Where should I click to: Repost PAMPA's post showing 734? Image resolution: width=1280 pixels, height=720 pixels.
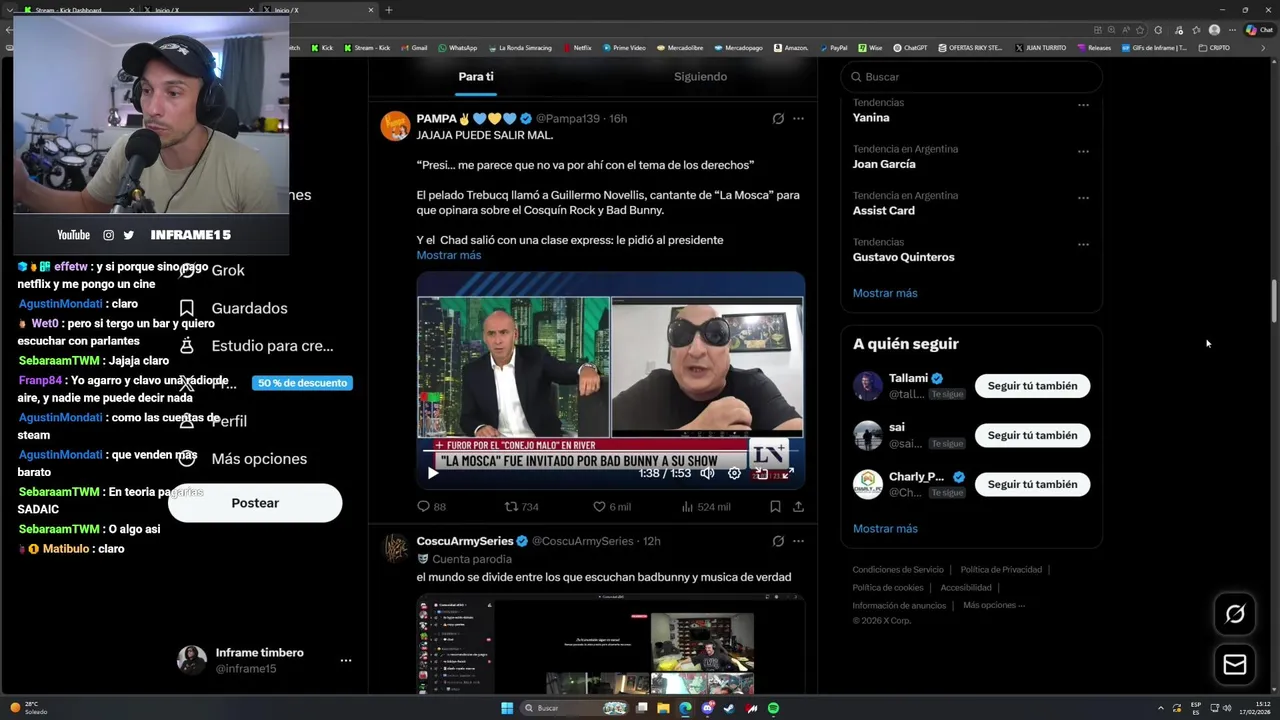(521, 507)
